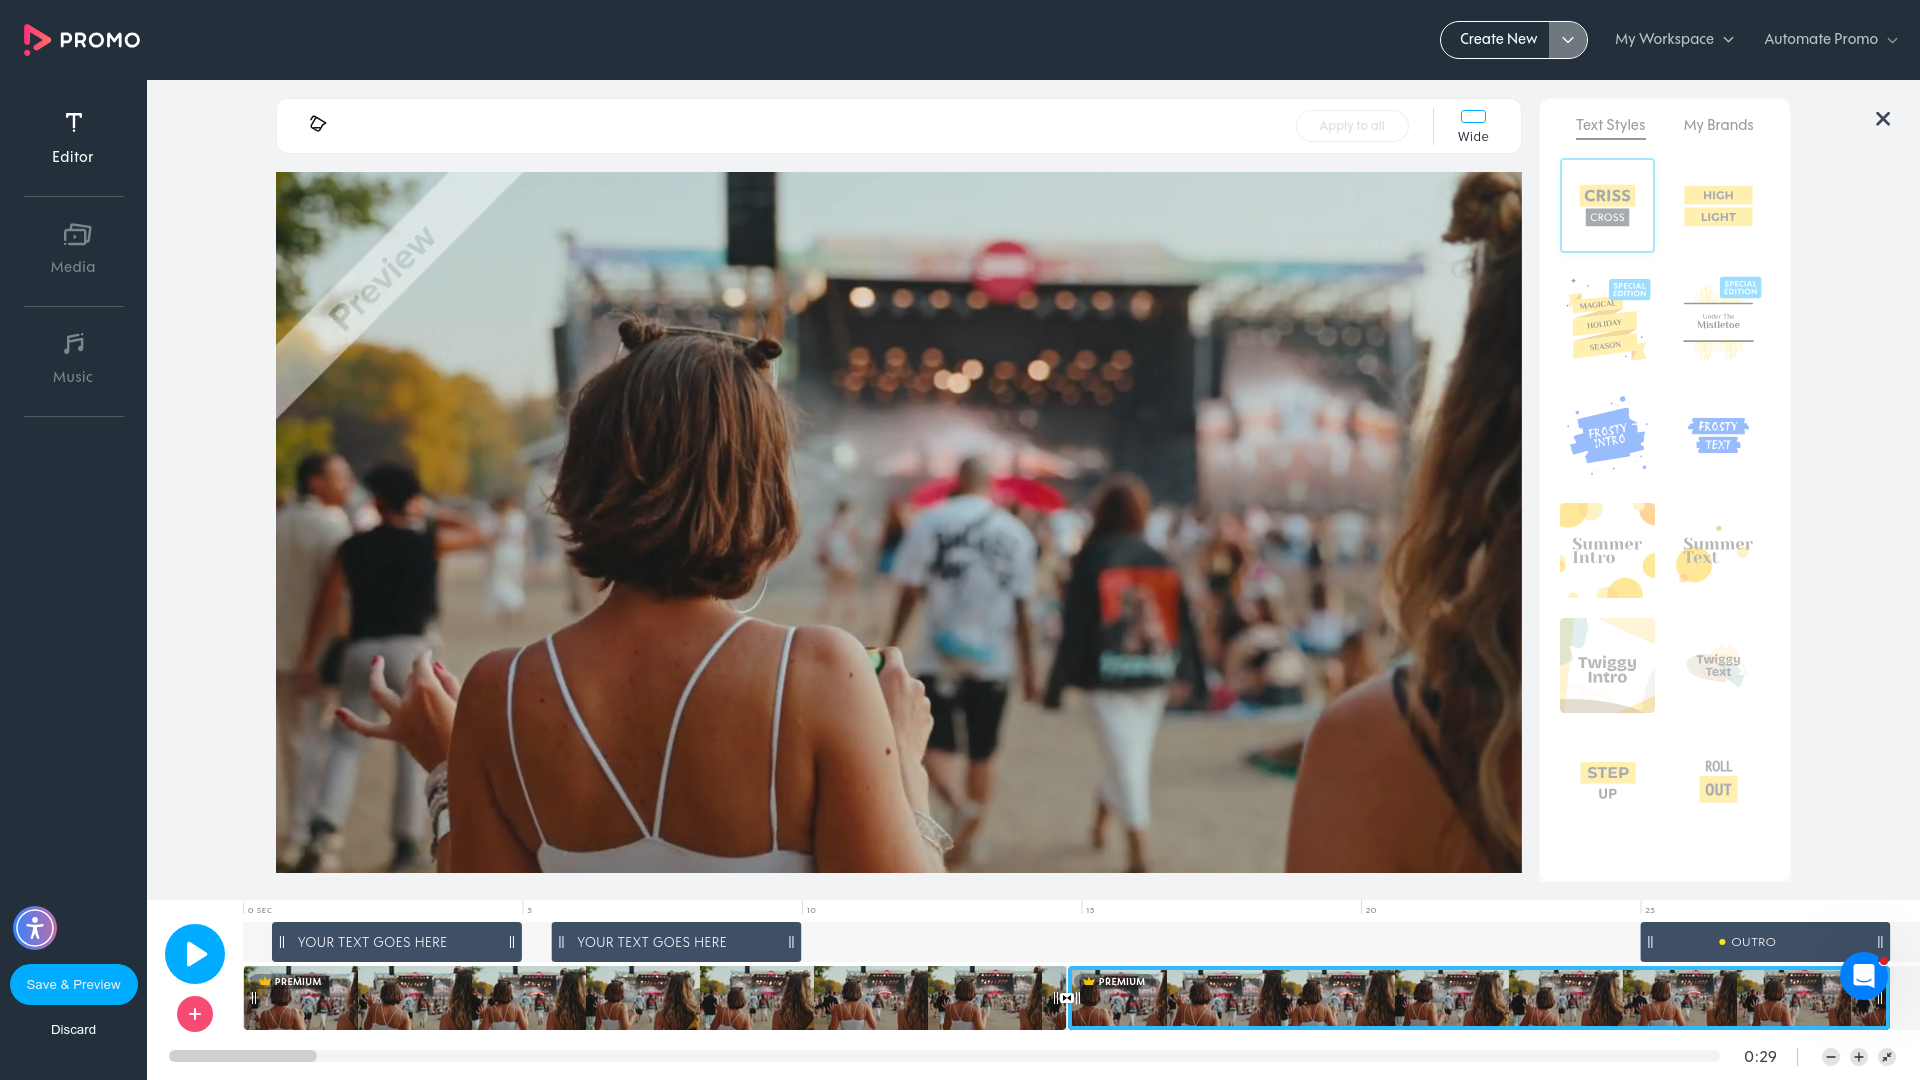1920x1080 pixels.
Task: Play the video timeline
Action: pos(195,954)
